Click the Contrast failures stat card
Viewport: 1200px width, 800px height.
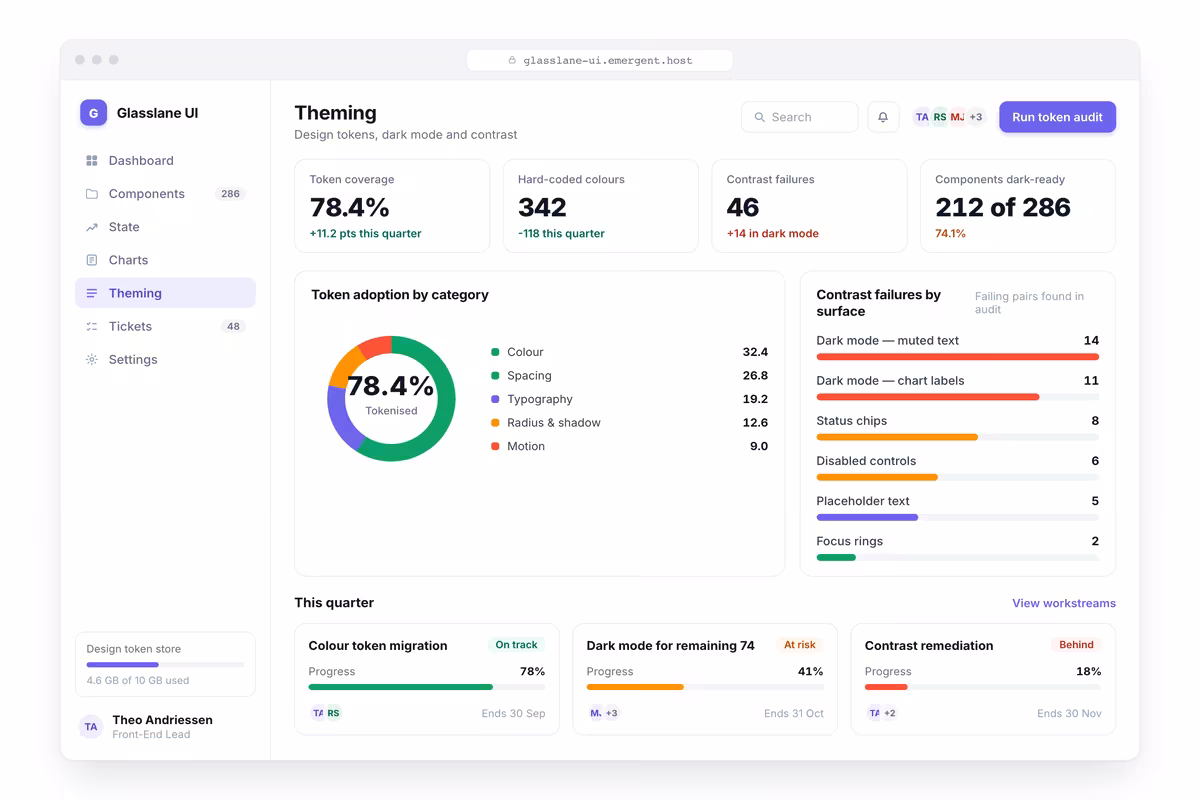pyautogui.click(x=809, y=206)
